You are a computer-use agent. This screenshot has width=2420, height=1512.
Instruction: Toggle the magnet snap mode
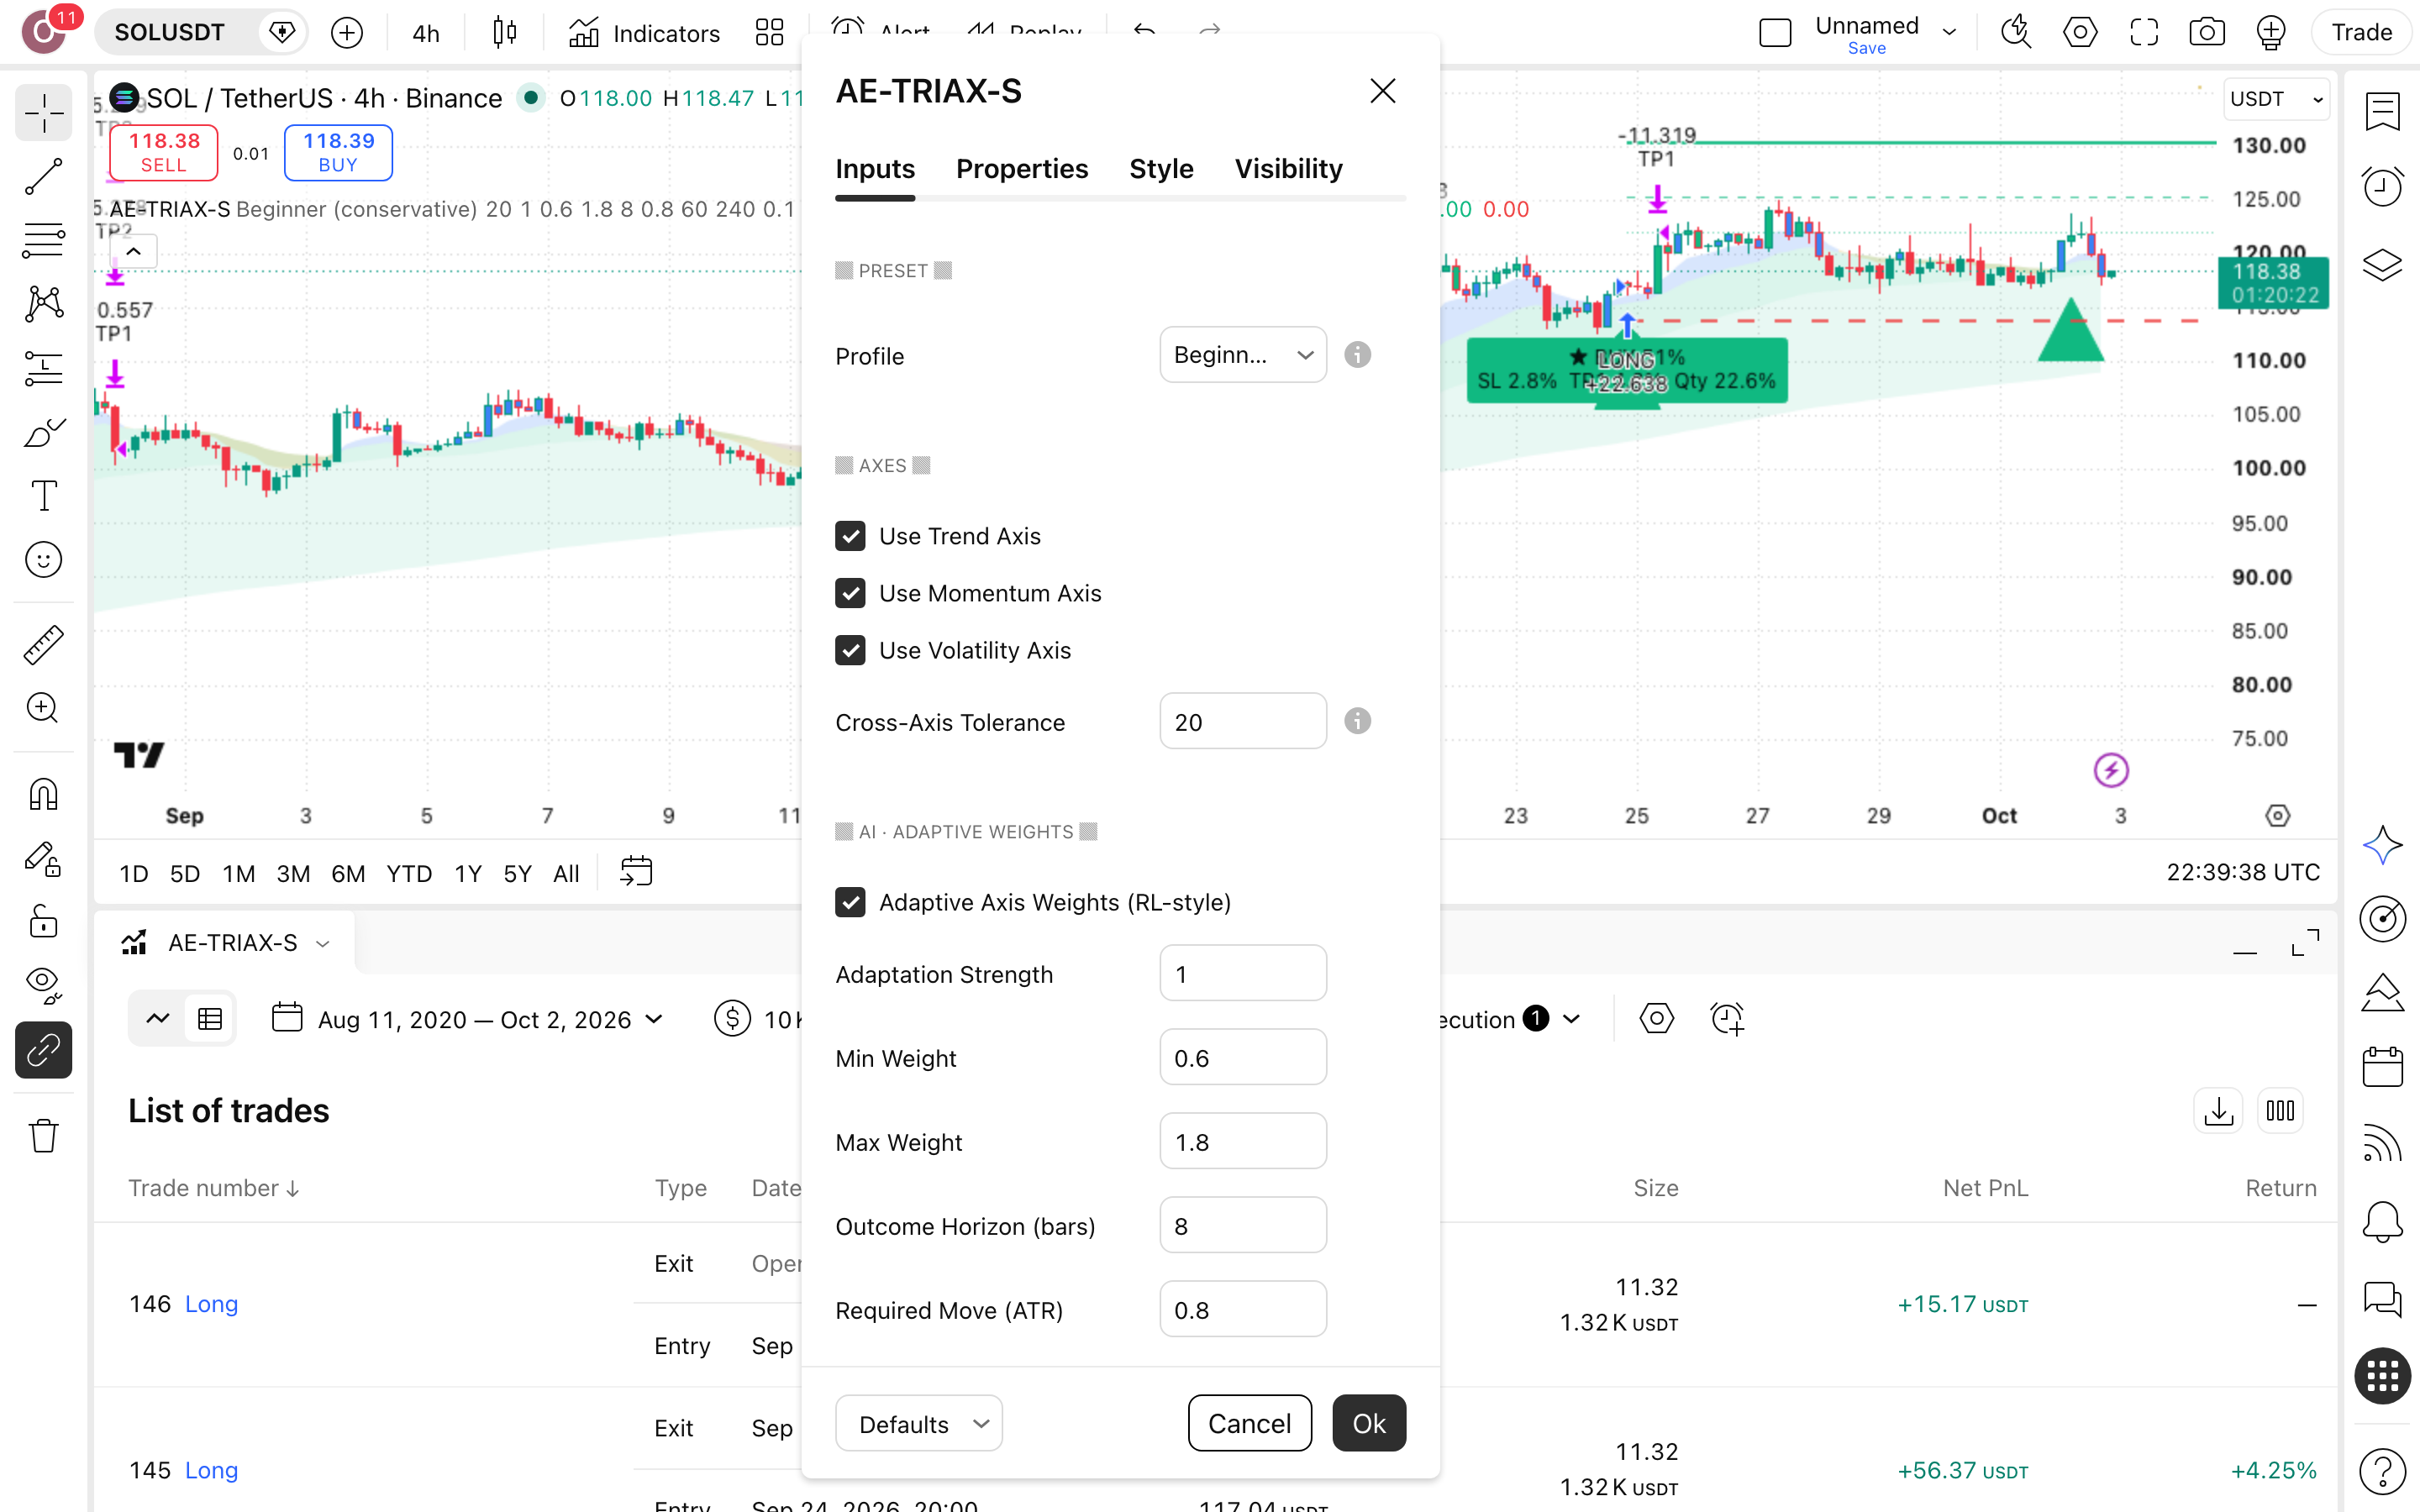click(43, 795)
